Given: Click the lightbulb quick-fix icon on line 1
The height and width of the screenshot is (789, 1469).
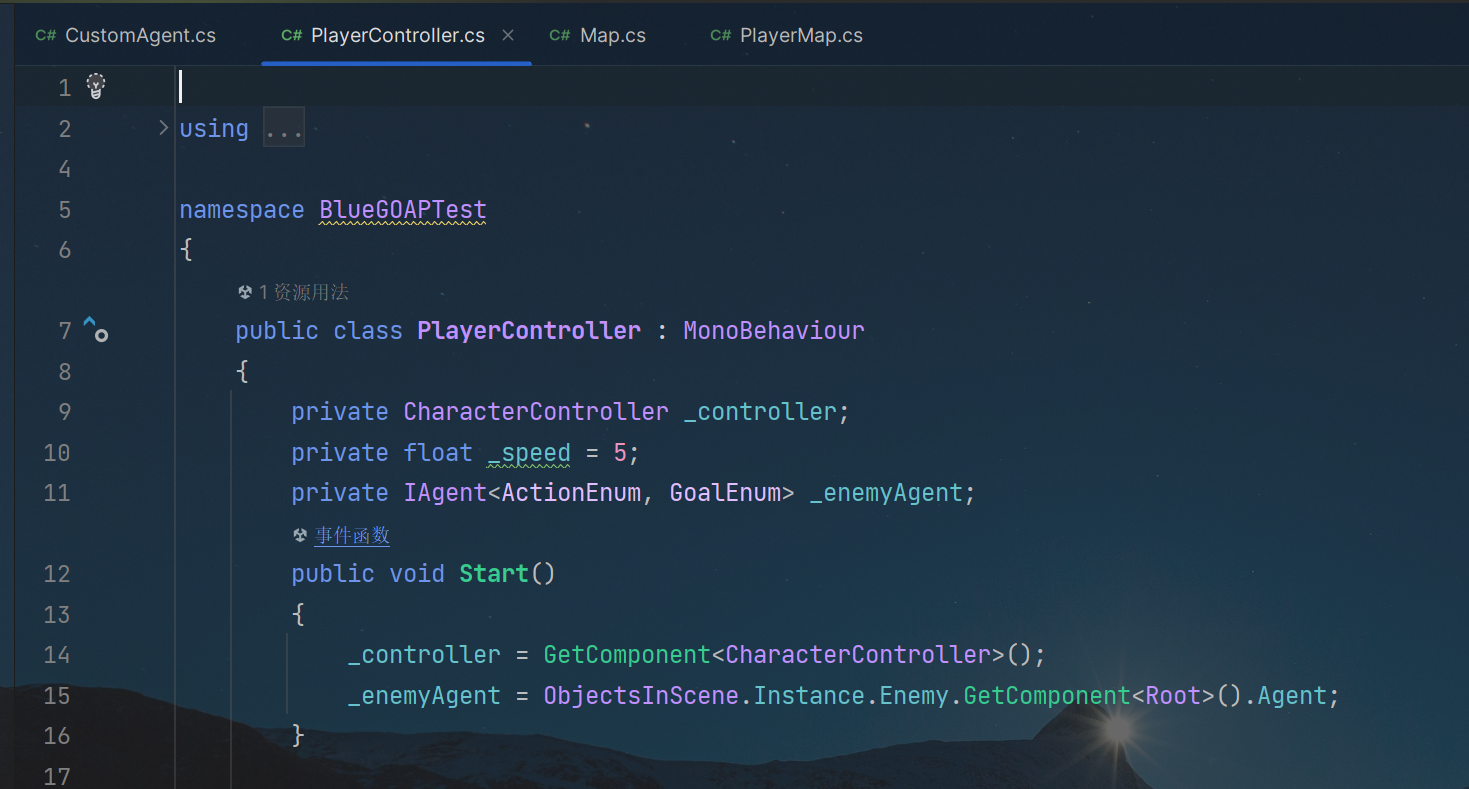Looking at the screenshot, I should (x=95, y=87).
